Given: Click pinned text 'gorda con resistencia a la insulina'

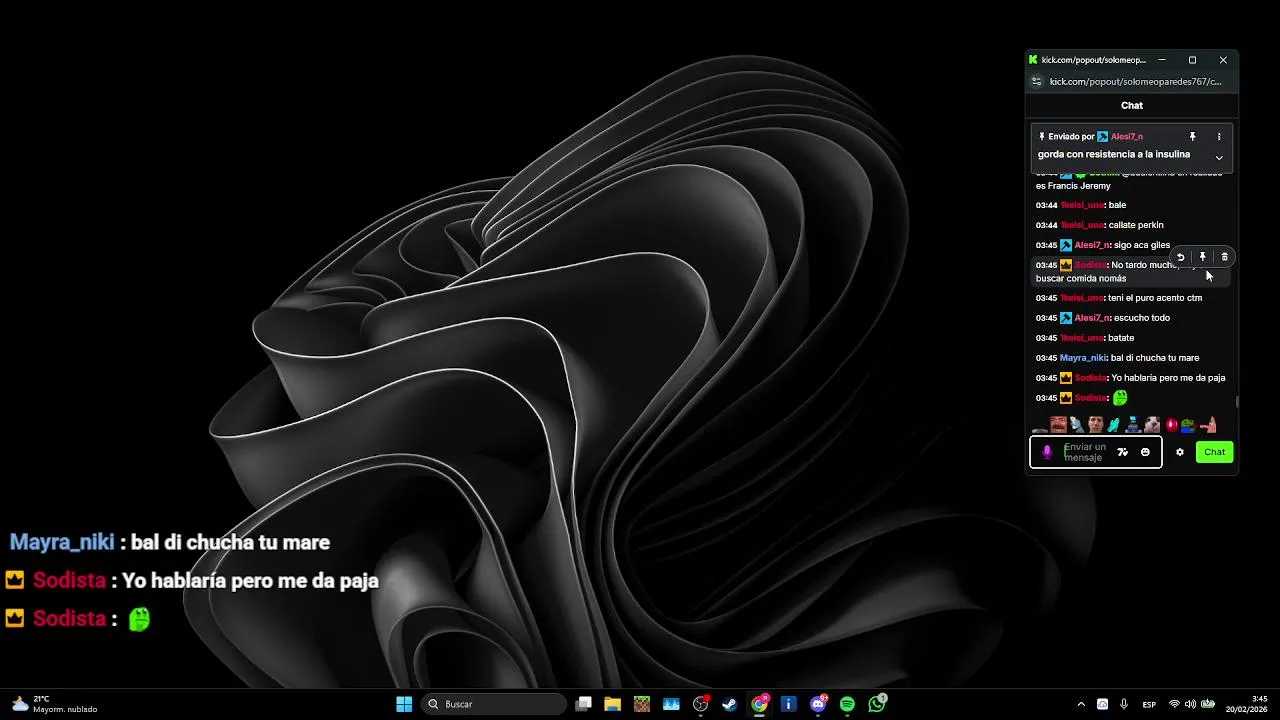Looking at the screenshot, I should point(1114,155).
